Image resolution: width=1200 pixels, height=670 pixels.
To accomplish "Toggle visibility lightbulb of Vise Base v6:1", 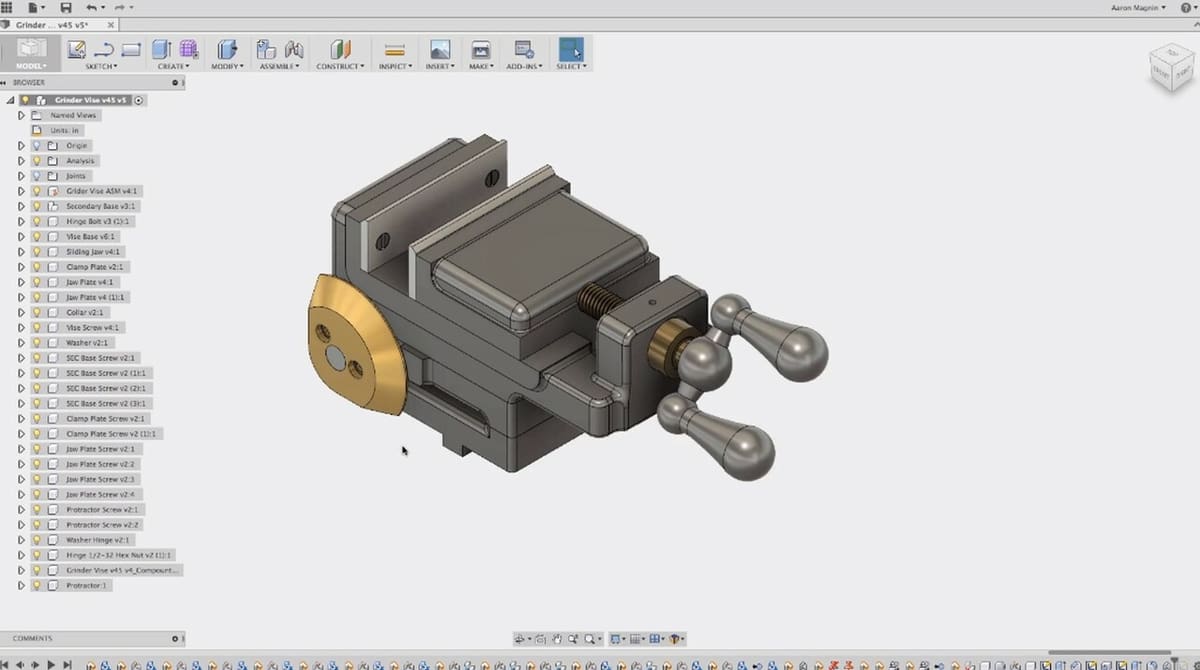I will [x=37, y=237].
